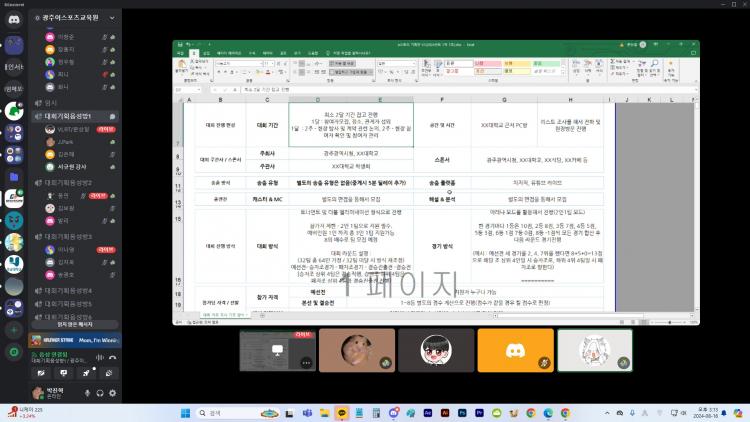Screen dimensions: 750x422
Task: Click the 읽지 않은 메시지 button
Action: [x=75, y=324]
